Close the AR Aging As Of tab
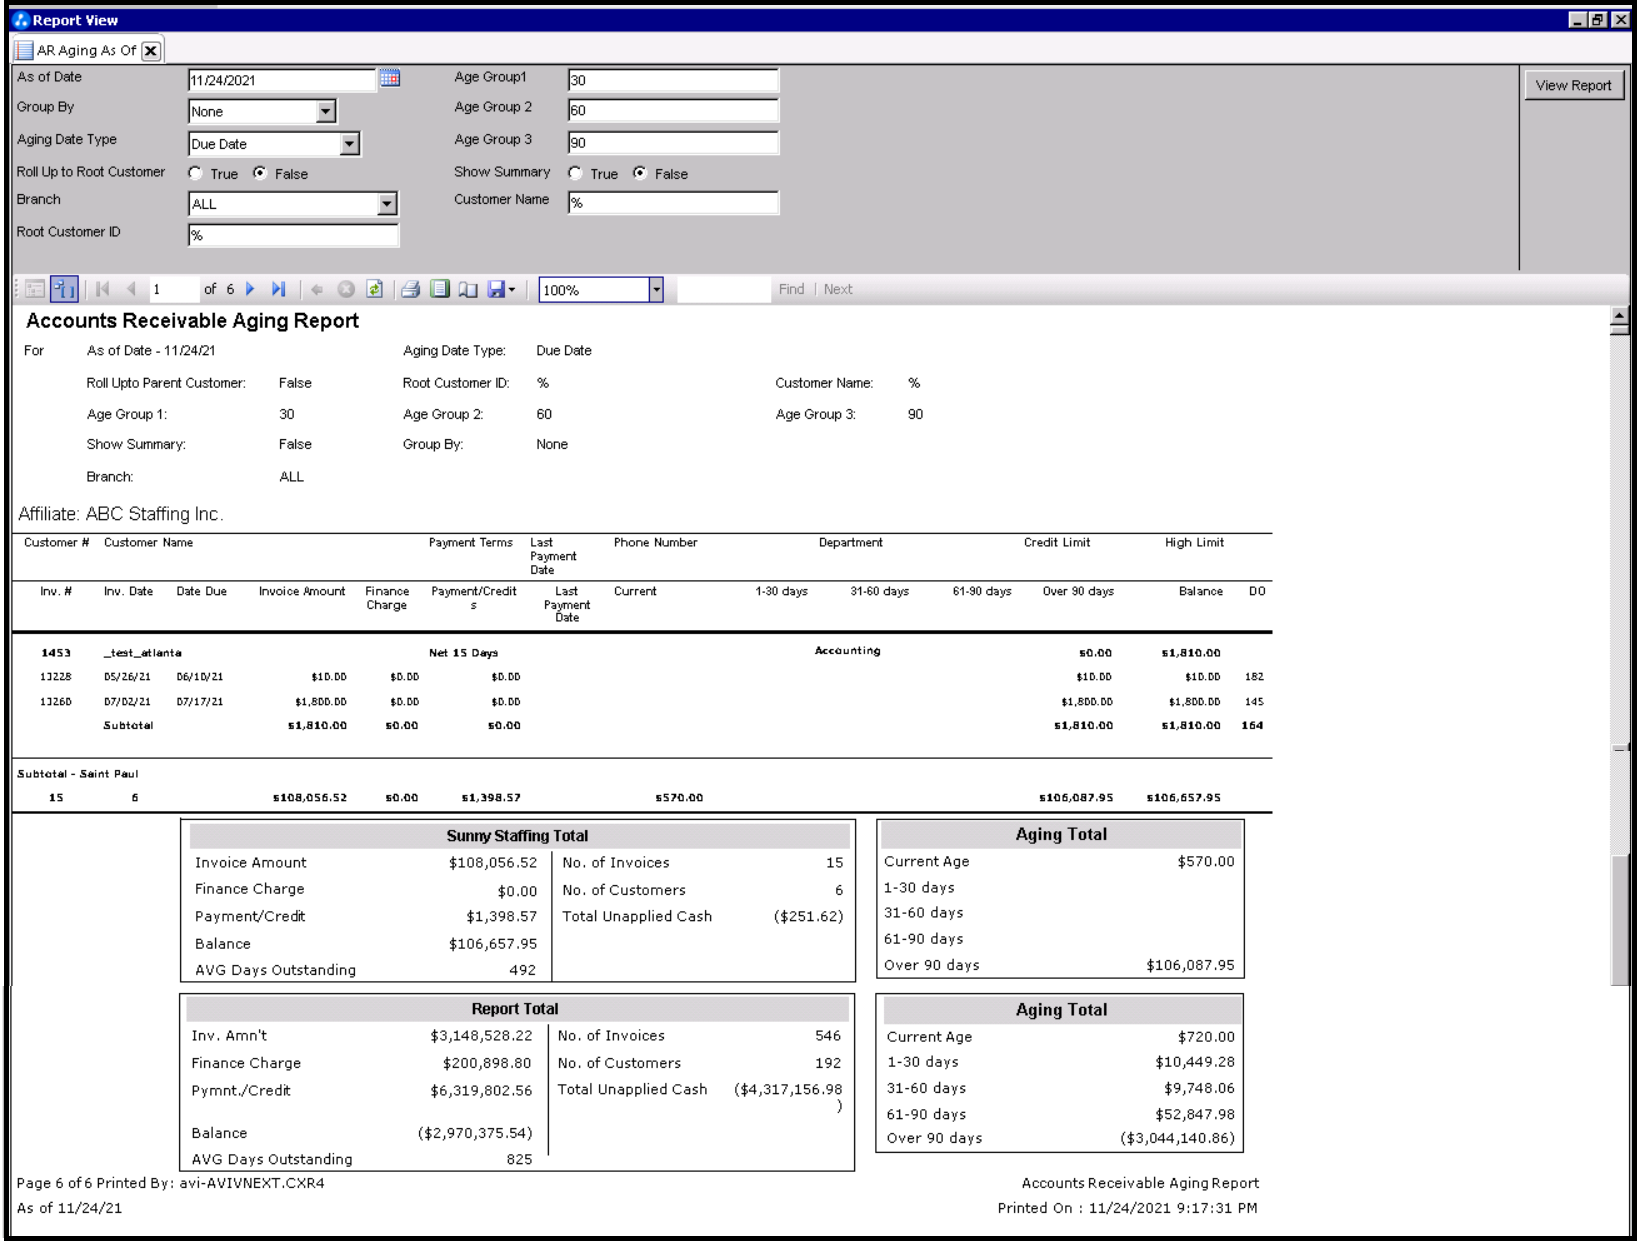The width and height of the screenshot is (1643, 1245). (151, 51)
